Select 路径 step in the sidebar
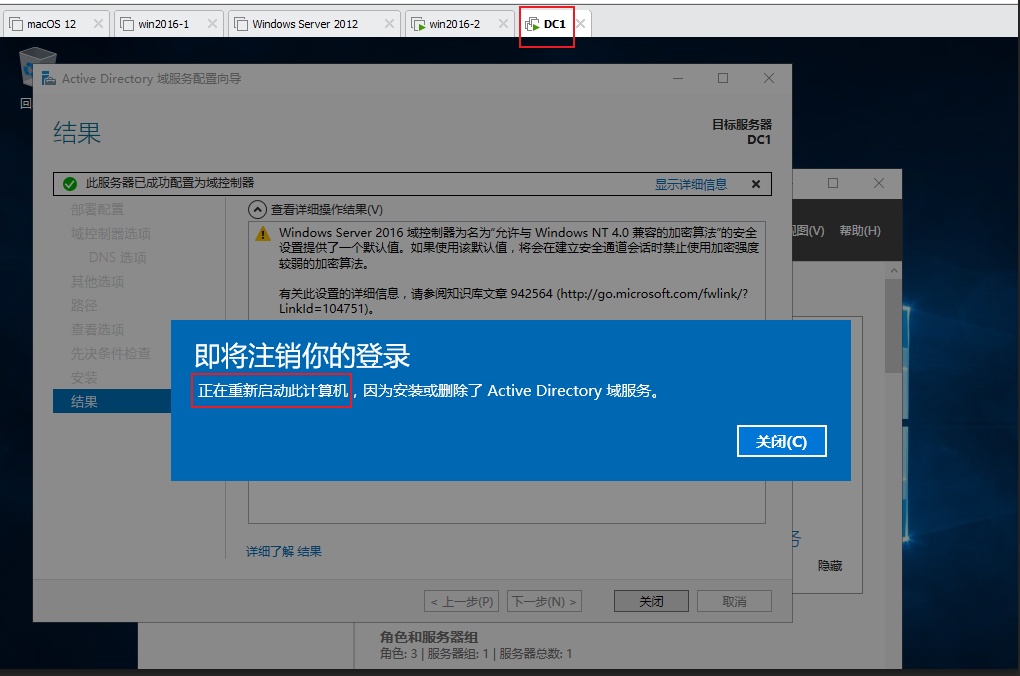The image size is (1020, 676). point(84,306)
